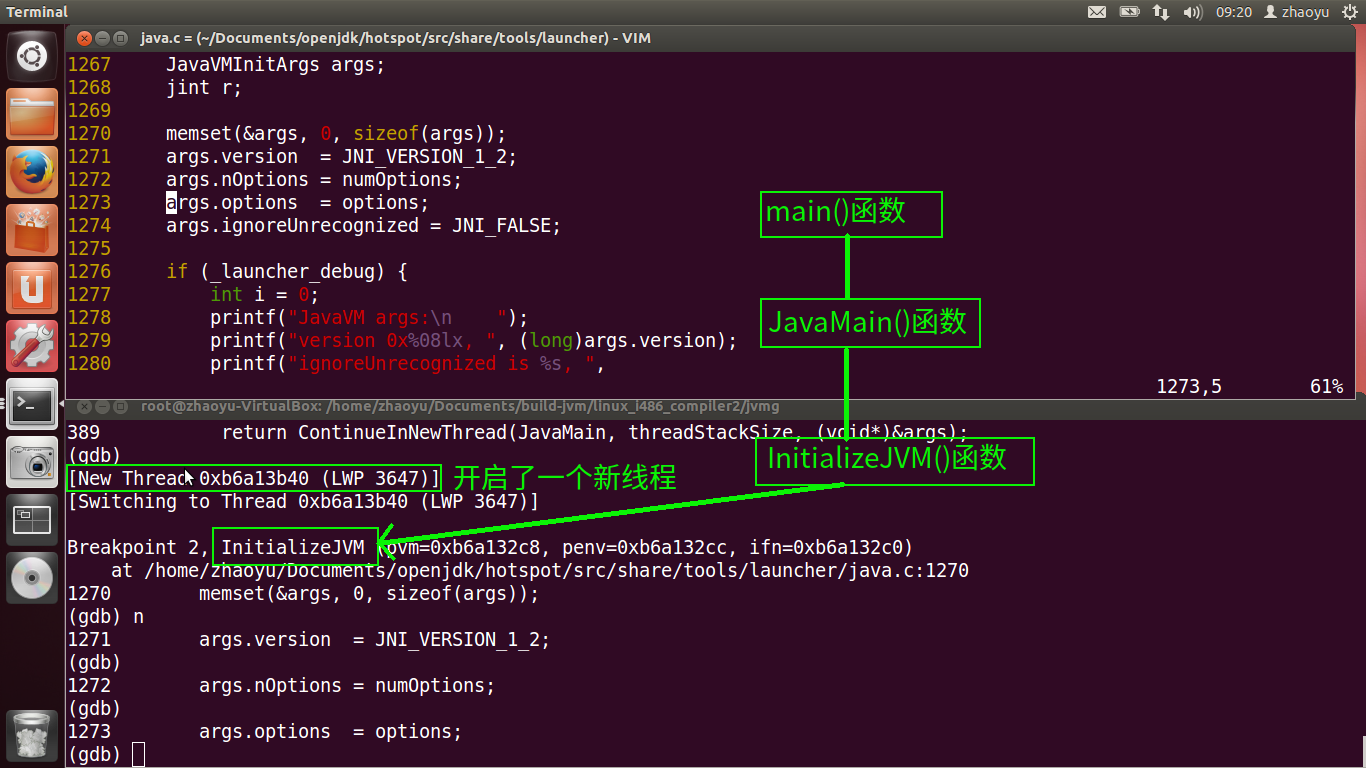The image size is (1366, 768).
Task: Expand the battery status indicator
Action: pos(1129,12)
